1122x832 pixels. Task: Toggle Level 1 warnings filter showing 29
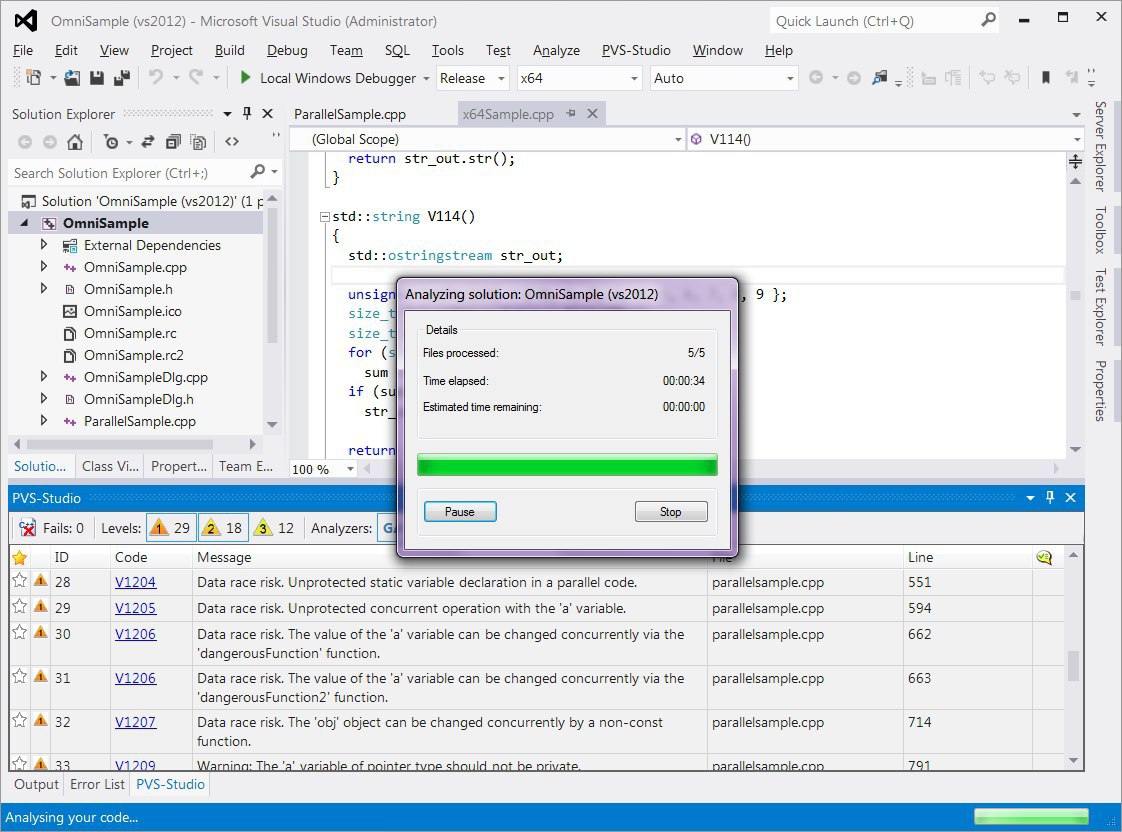click(x=170, y=528)
